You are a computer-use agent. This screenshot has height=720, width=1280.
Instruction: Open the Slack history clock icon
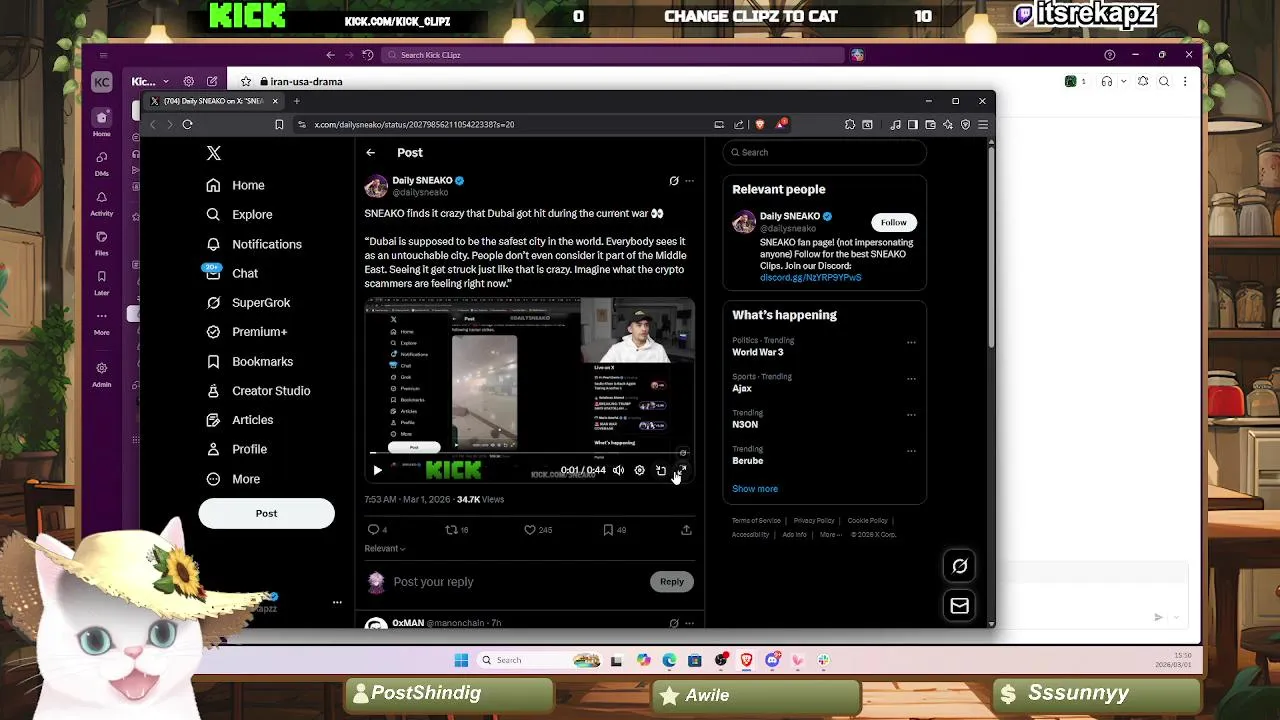367,55
